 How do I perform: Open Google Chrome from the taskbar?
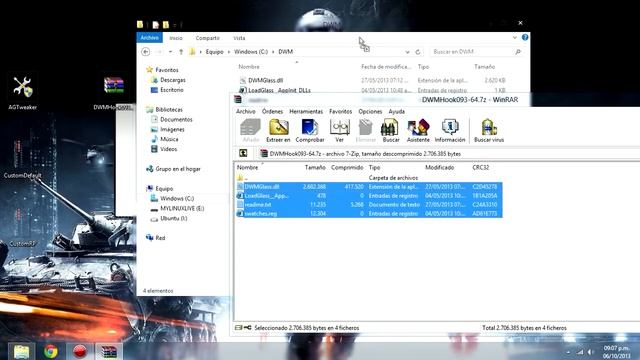[51, 351]
